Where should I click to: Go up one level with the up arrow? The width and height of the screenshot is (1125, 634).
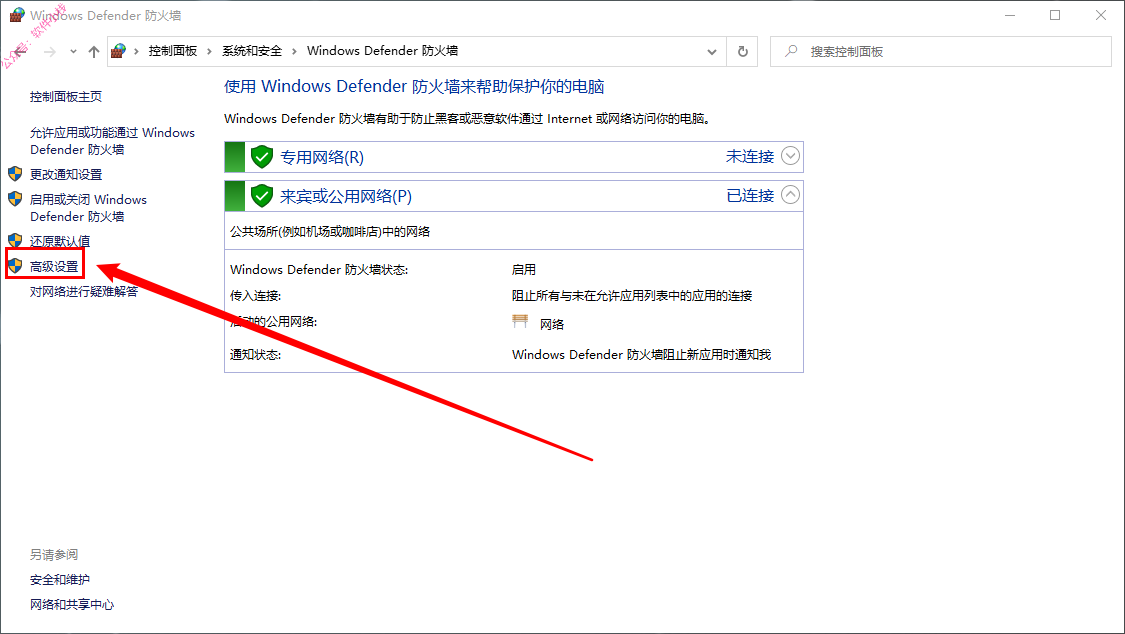(94, 52)
